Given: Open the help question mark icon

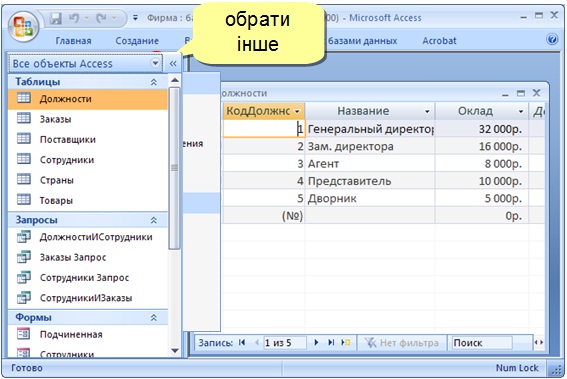Looking at the screenshot, I should pyautogui.click(x=552, y=39).
